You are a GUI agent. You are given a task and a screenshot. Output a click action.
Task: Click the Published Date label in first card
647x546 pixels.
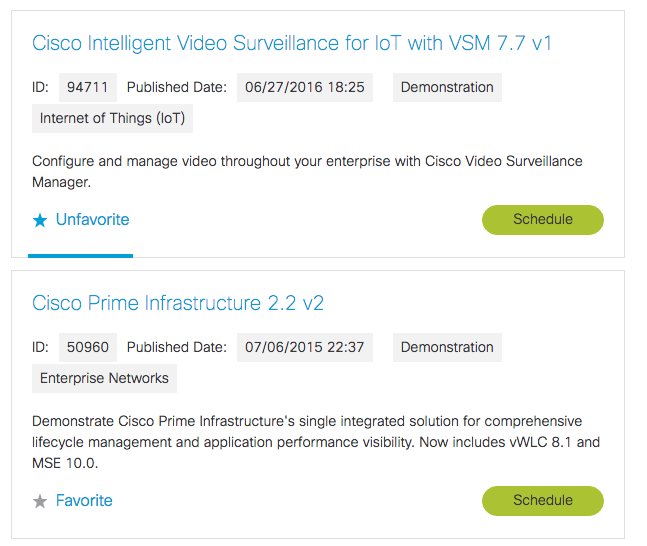[176, 88]
